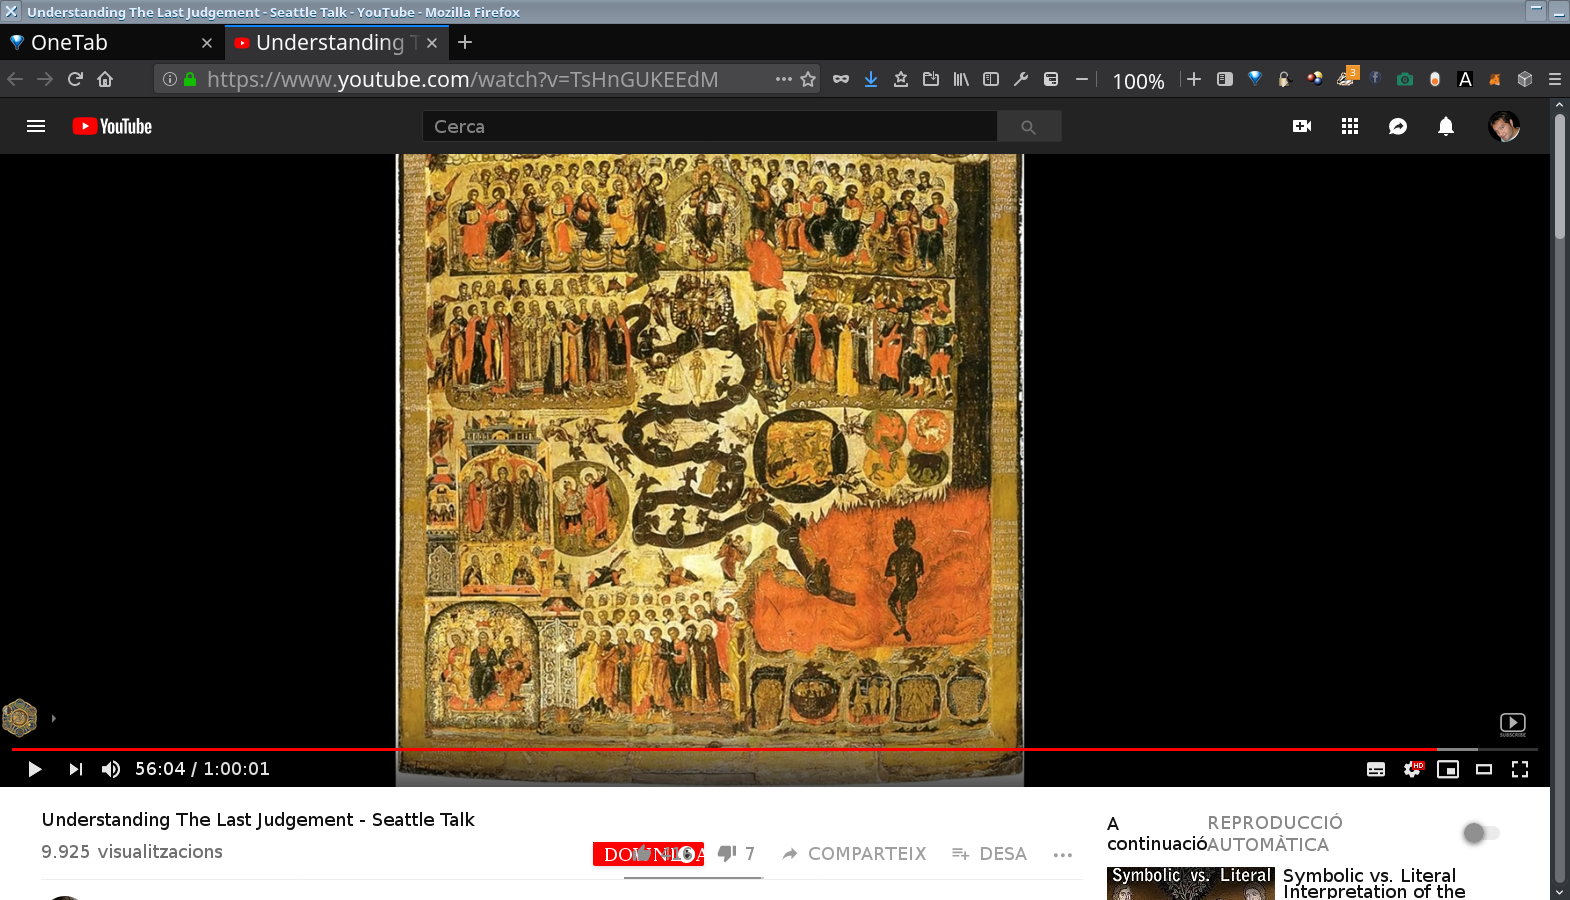This screenshot has height=900, width=1570.
Task: Open the mask private-browsing extension icon
Action: click(x=841, y=79)
